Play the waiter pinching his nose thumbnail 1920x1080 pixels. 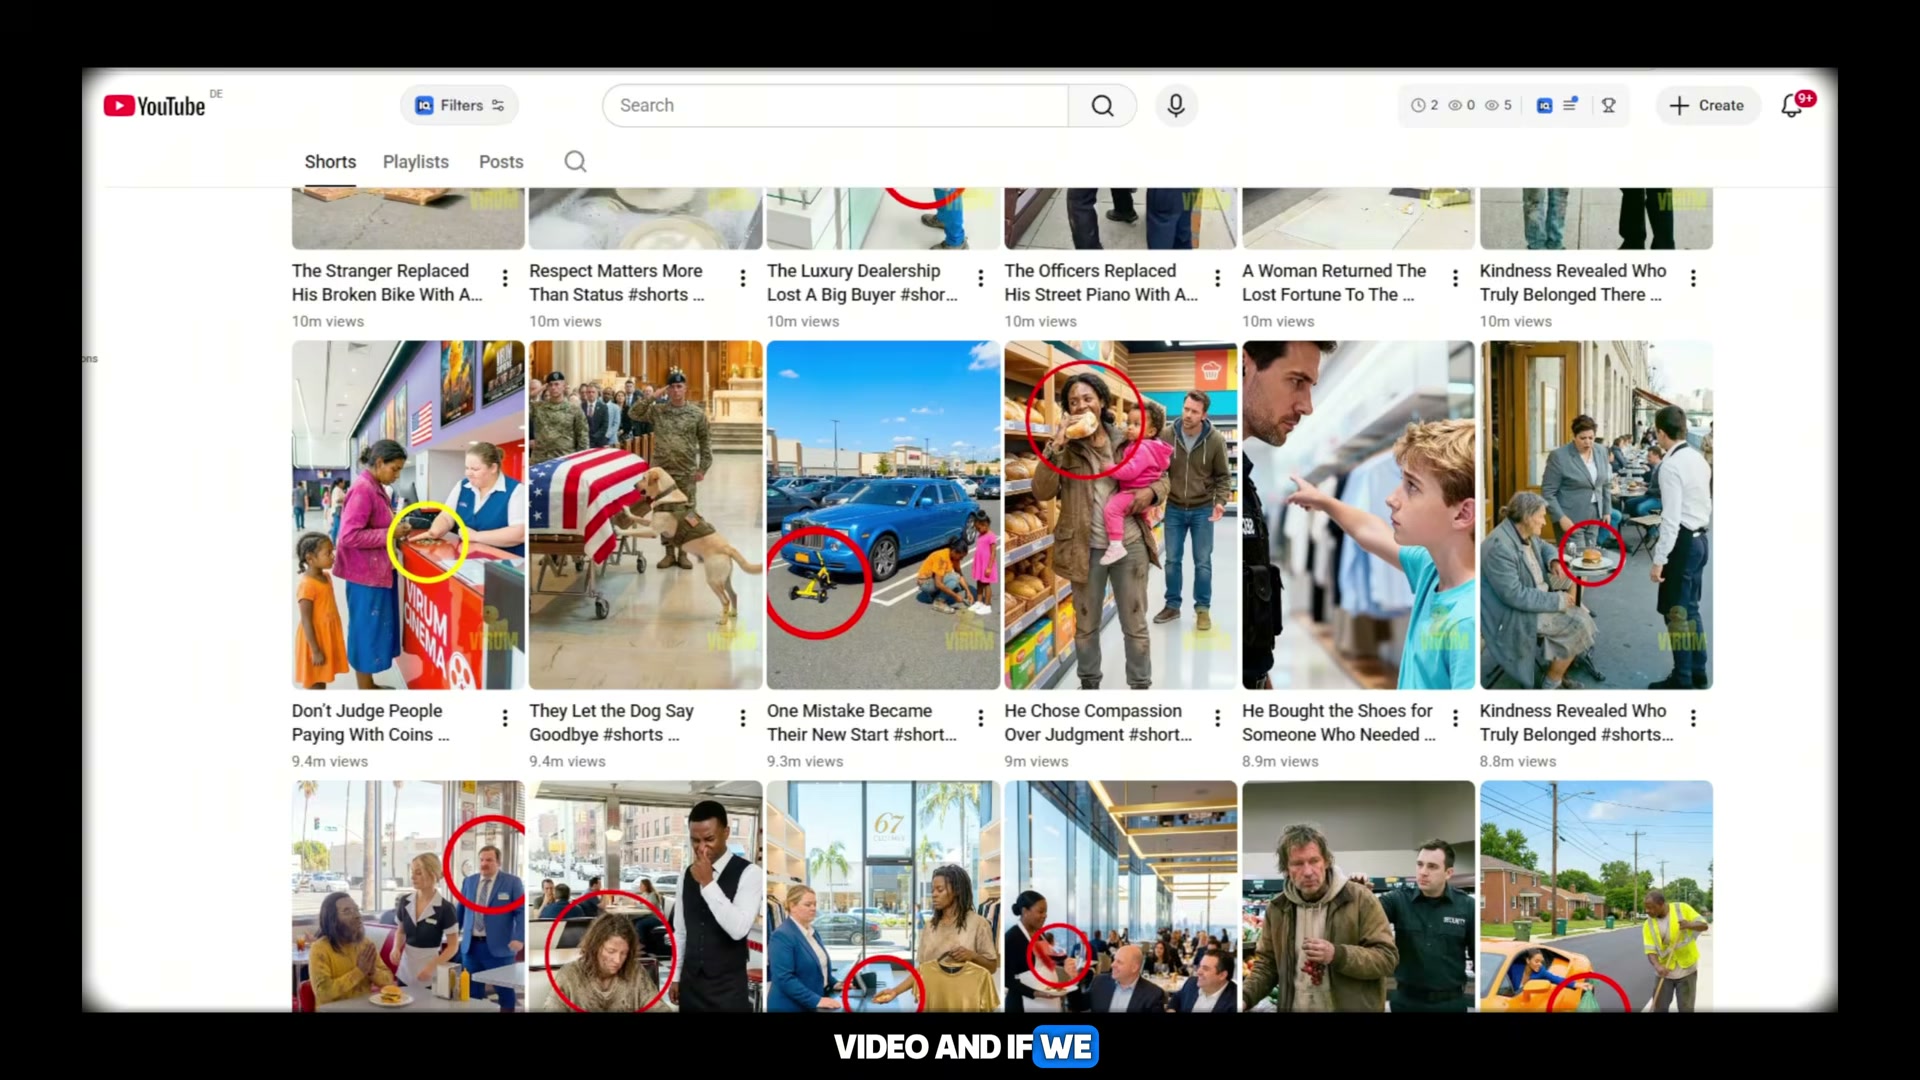[x=646, y=896]
